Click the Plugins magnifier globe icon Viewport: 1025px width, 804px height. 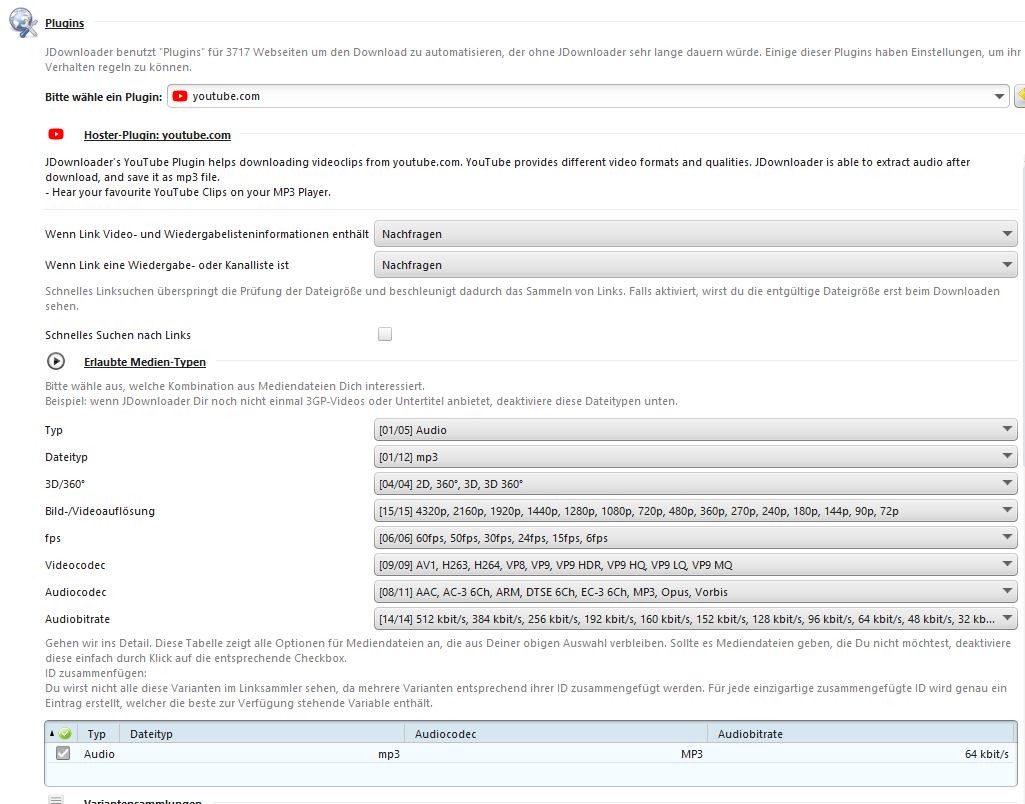23,22
